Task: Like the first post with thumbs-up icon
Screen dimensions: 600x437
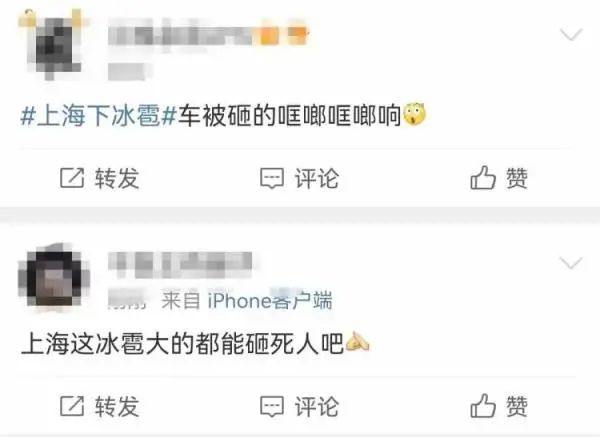Action: click(483, 178)
